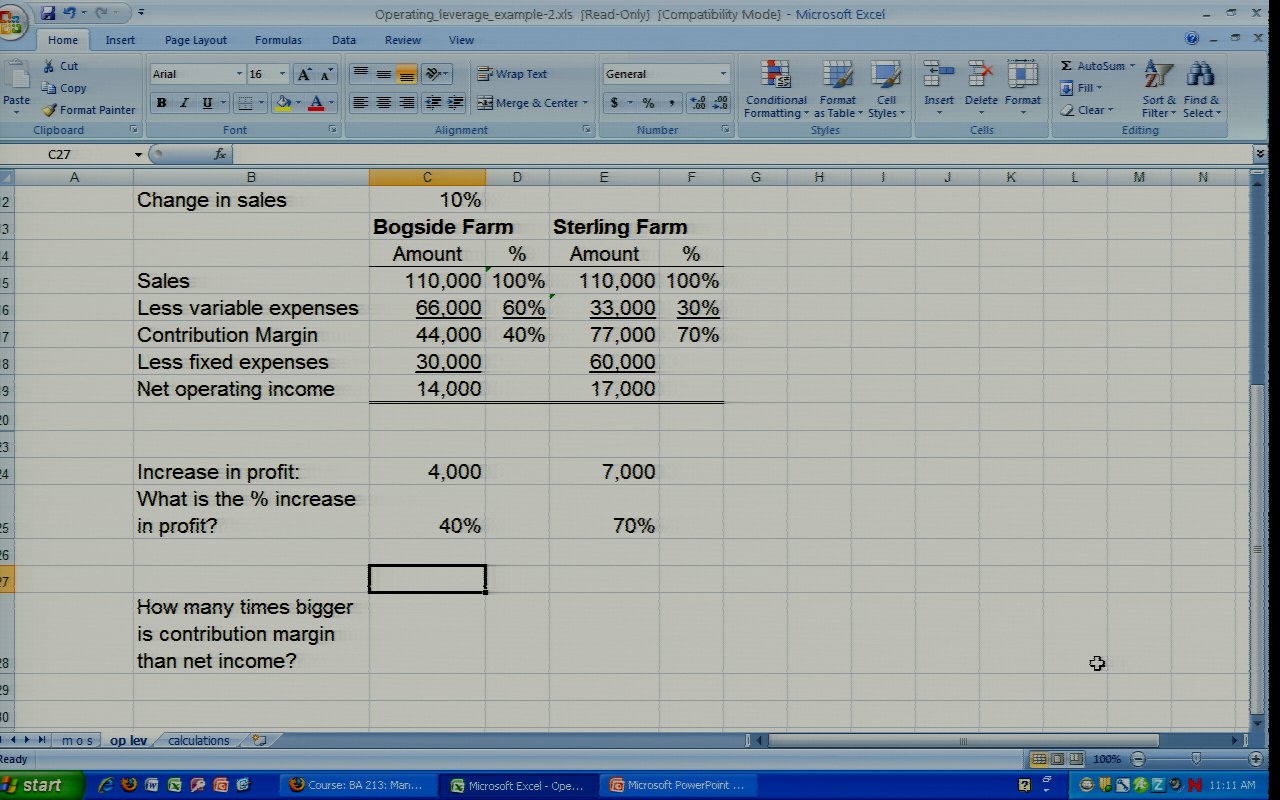The width and height of the screenshot is (1280, 800).
Task: Toggle Bold formatting
Action: click(161, 103)
